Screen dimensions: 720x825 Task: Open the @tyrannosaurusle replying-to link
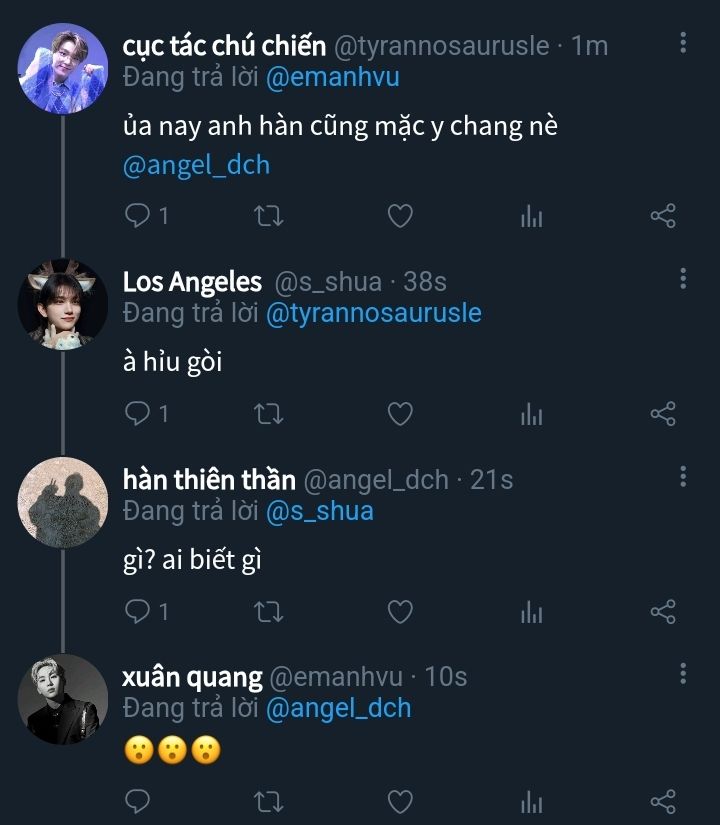point(373,313)
